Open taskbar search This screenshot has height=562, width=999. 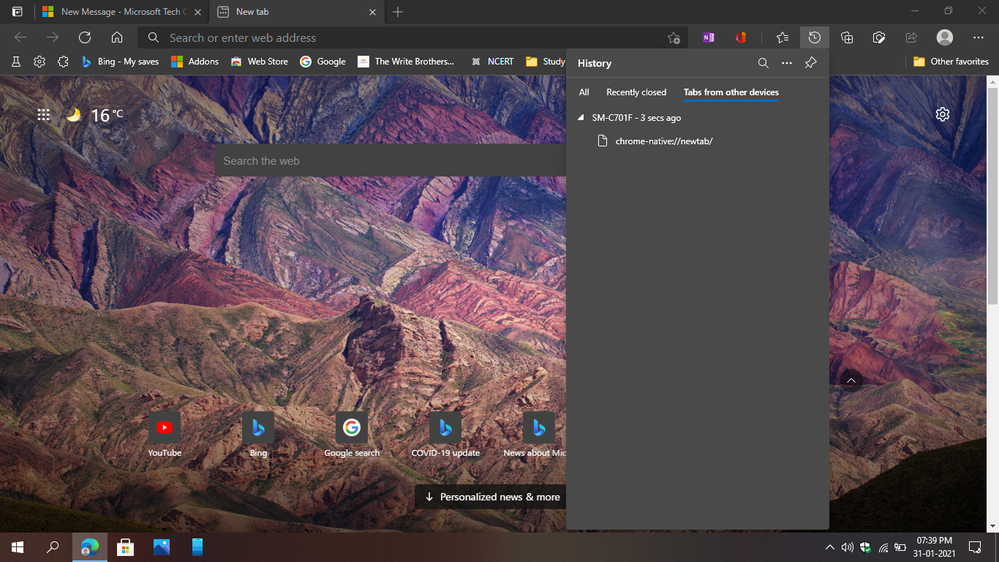pos(53,547)
